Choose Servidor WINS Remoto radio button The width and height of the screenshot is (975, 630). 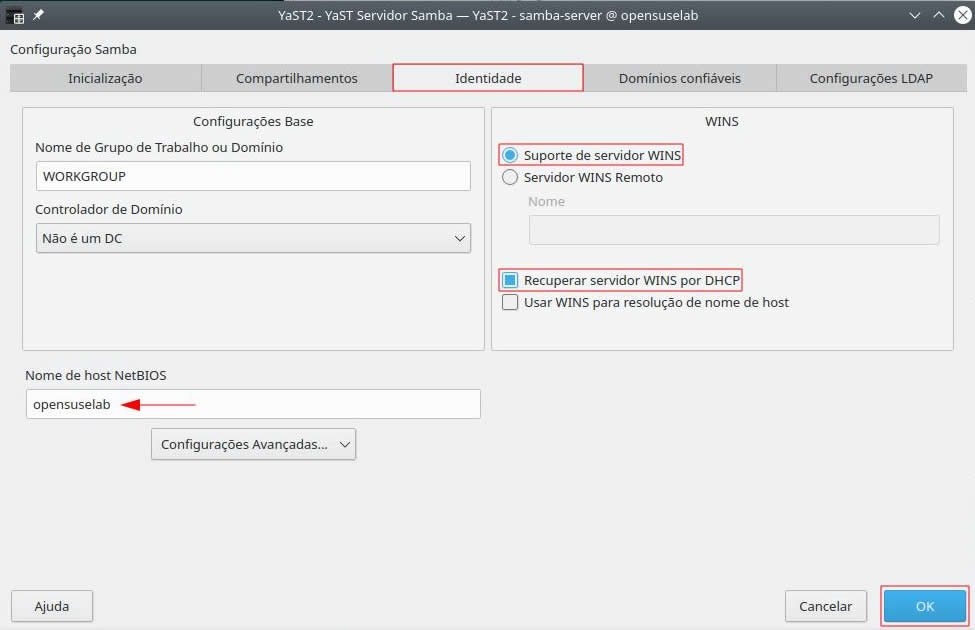[x=511, y=178]
